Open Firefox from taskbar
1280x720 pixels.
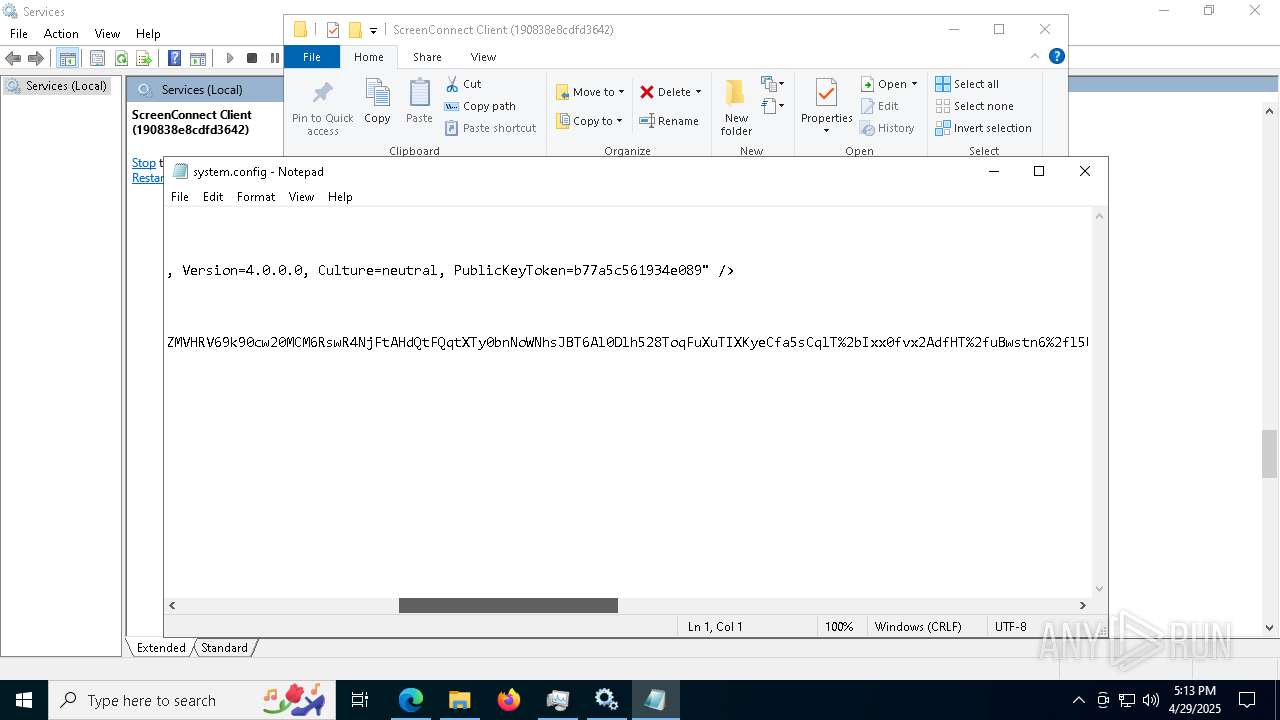[509, 700]
